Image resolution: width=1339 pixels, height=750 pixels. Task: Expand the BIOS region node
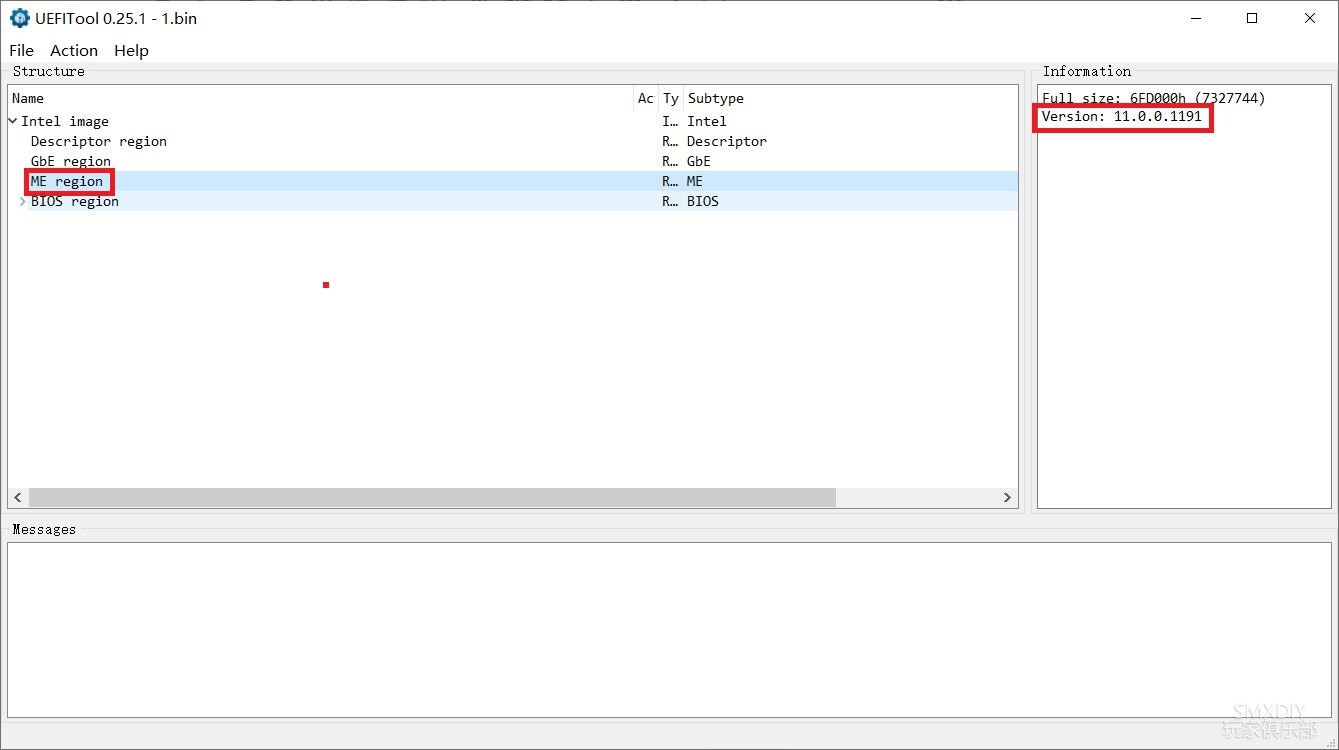23,201
